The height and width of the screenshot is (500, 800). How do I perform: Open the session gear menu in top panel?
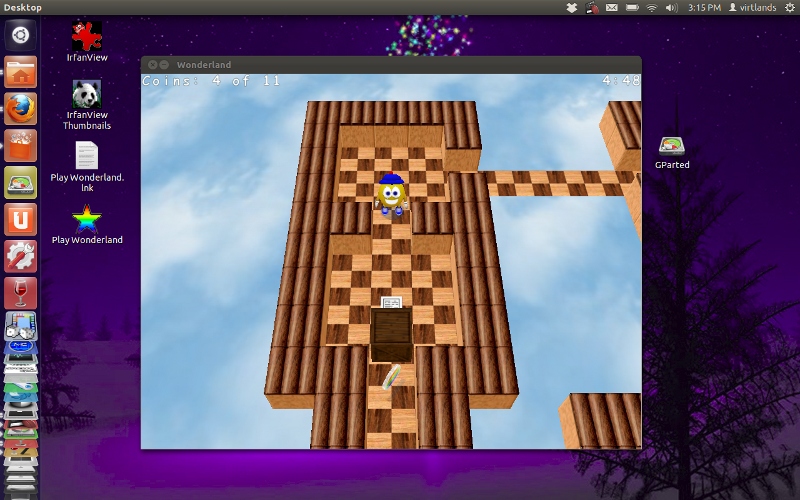pos(790,8)
